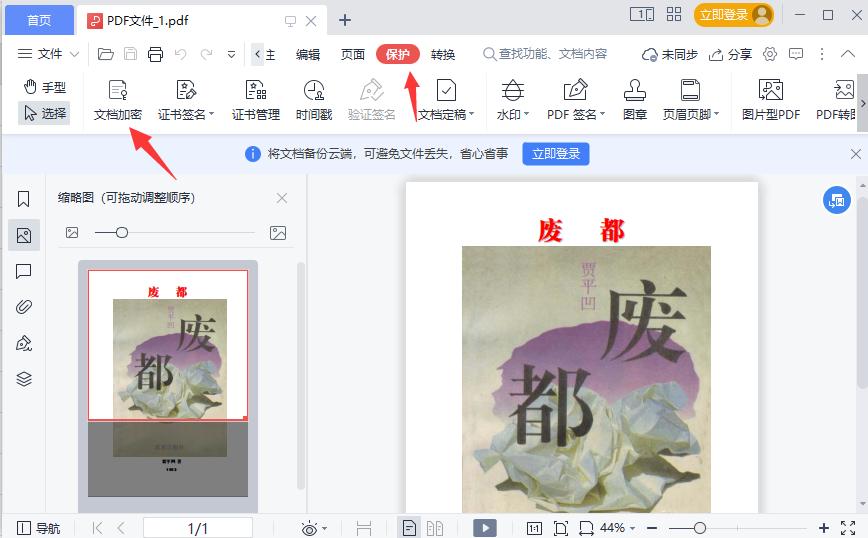Image resolution: width=868 pixels, height=538 pixels.
Task: Open settings gear icon at top right
Action: point(769,54)
